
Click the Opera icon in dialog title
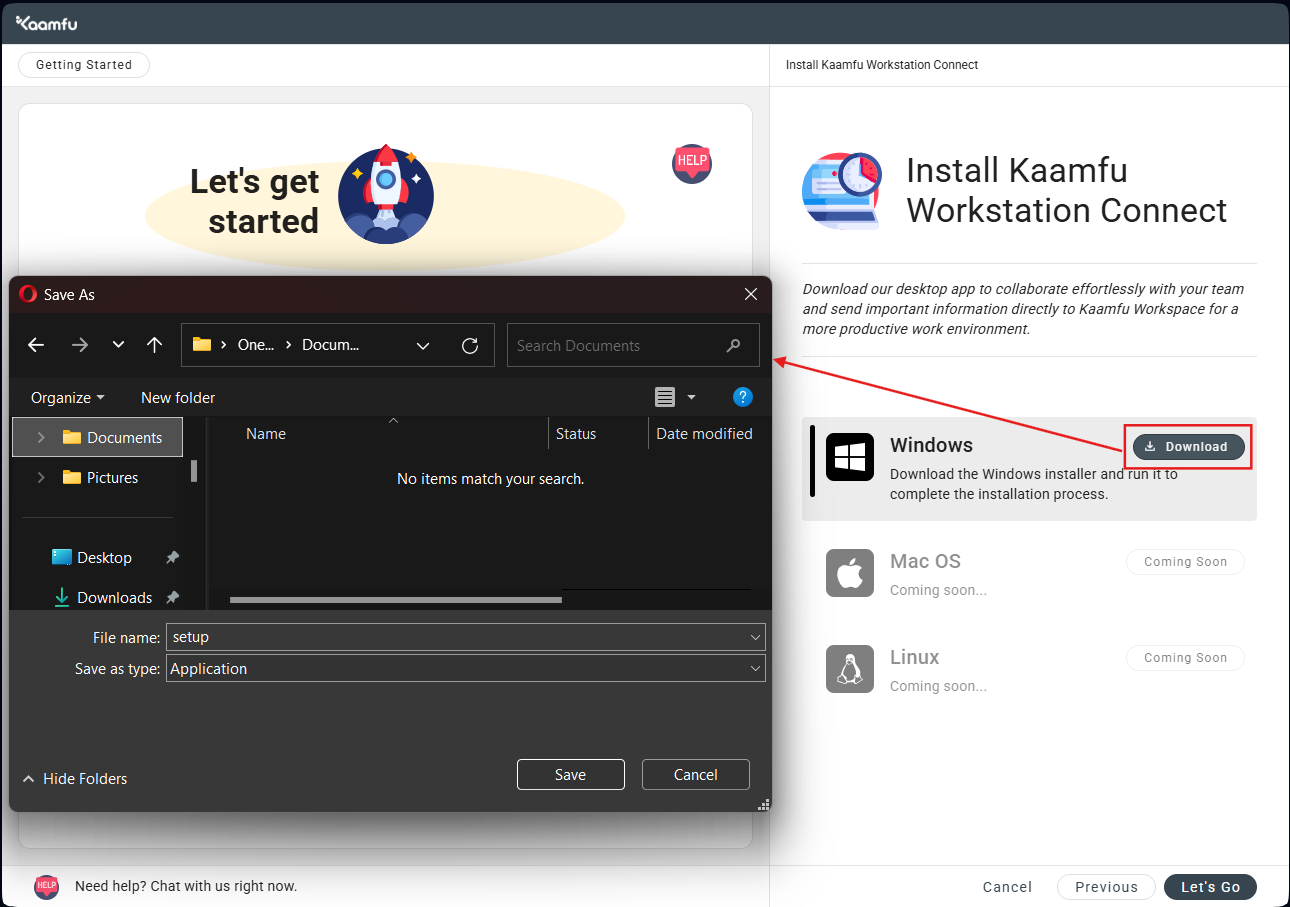28,294
